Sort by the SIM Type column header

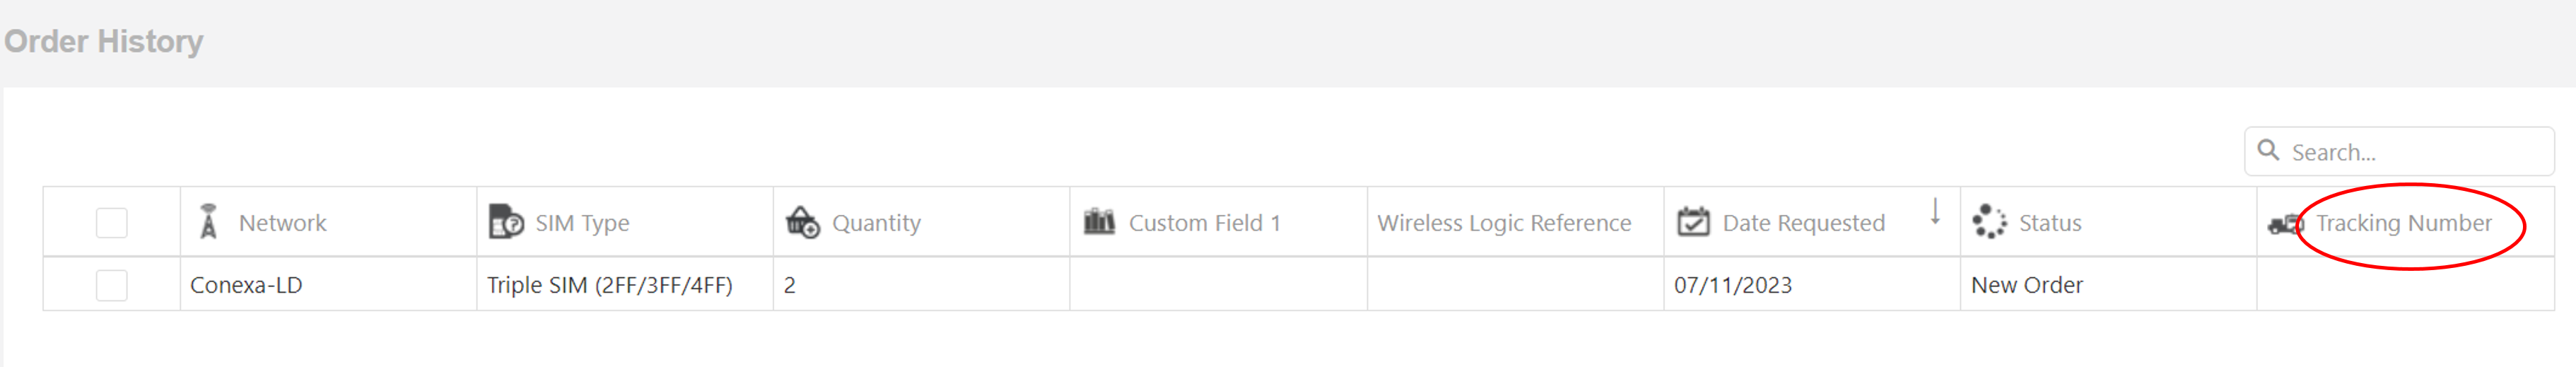tap(582, 223)
